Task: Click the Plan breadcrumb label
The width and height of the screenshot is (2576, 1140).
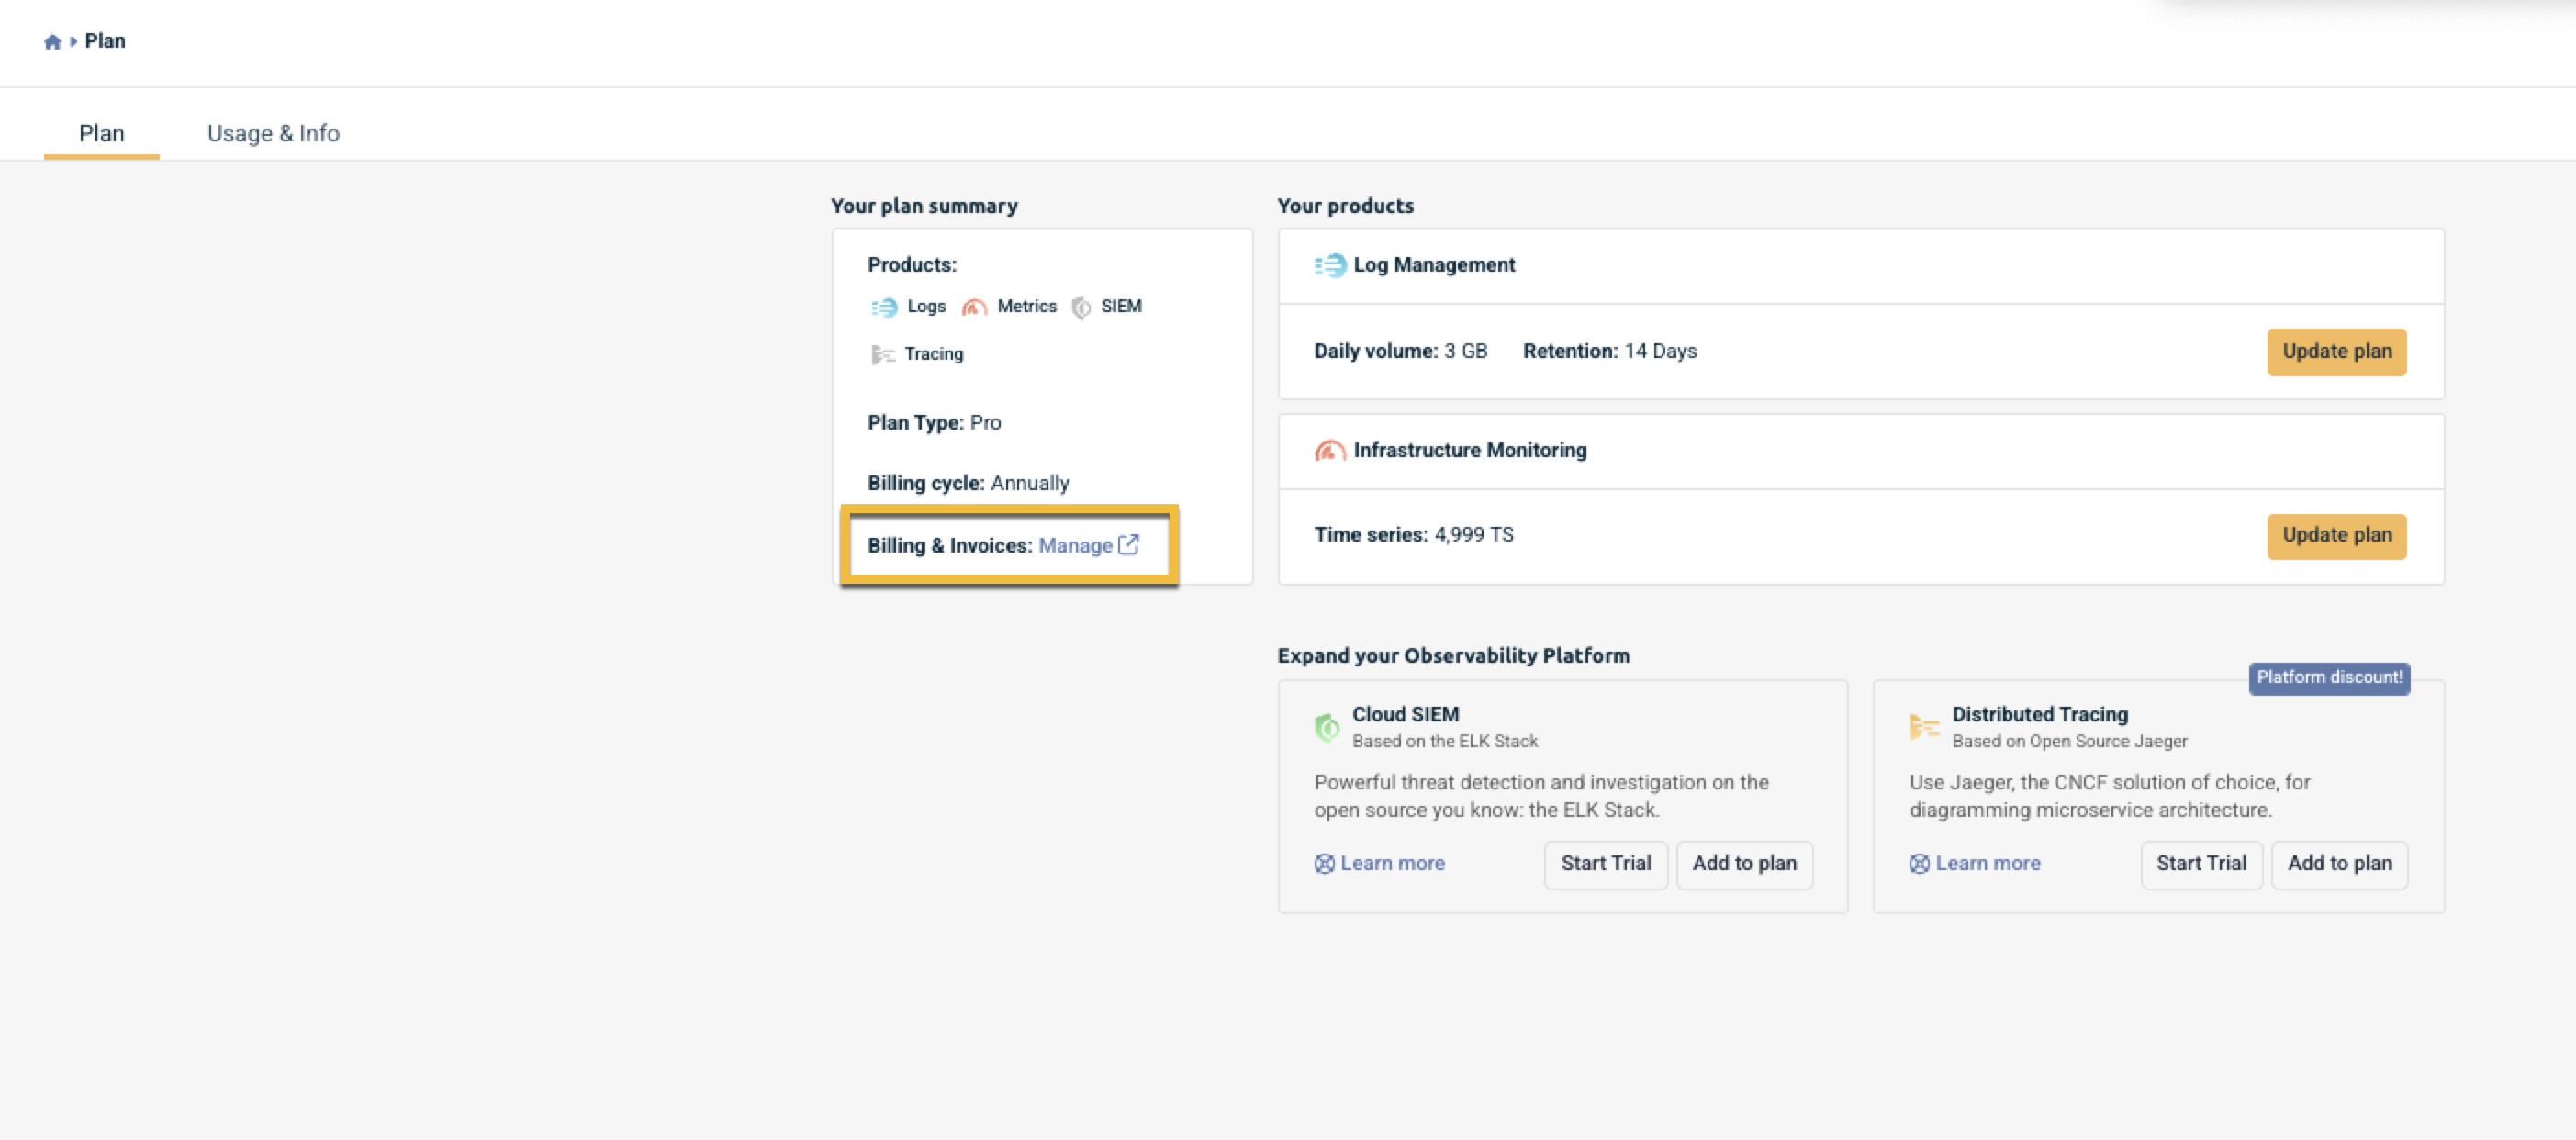Action: (x=105, y=41)
